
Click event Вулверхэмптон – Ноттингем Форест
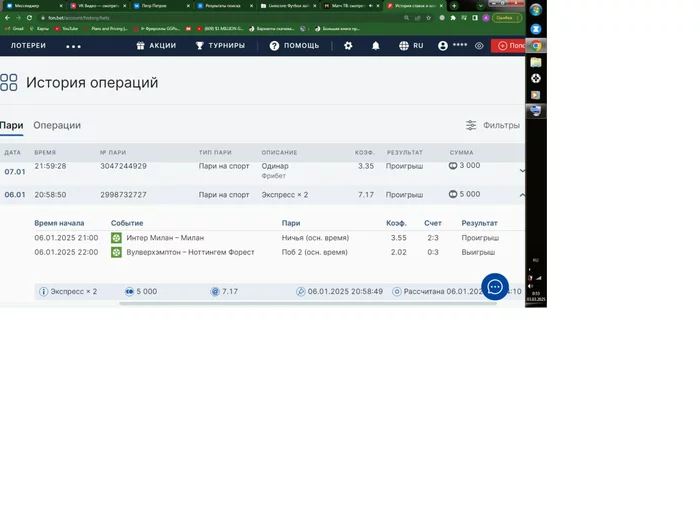[190, 252]
